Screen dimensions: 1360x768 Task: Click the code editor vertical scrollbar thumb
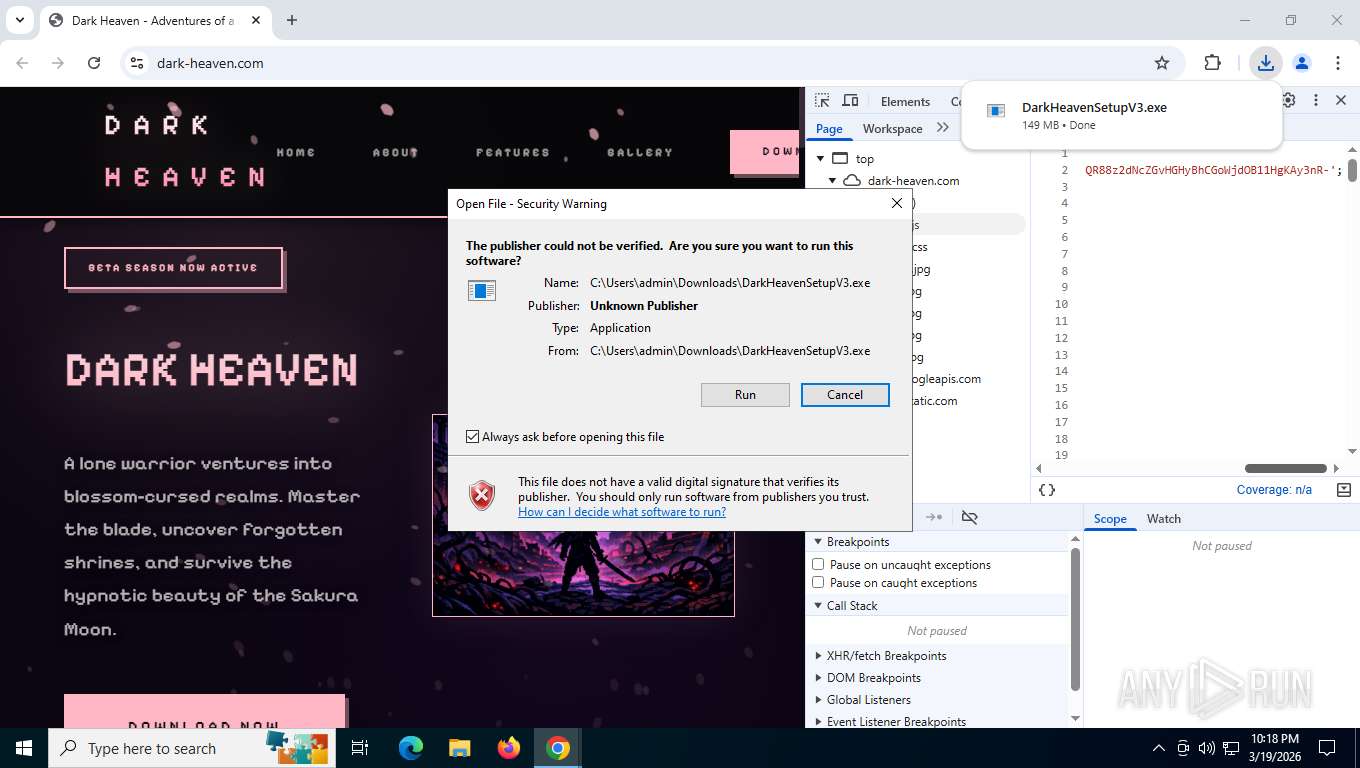1352,169
